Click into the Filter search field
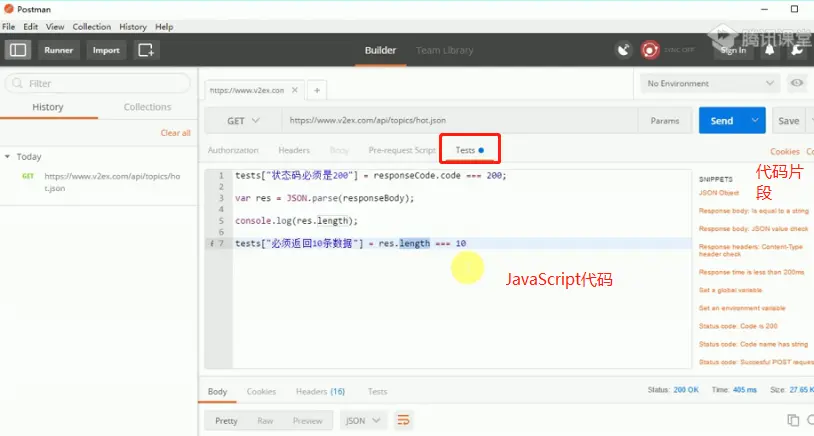This screenshot has width=814, height=436. click(x=99, y=83)
